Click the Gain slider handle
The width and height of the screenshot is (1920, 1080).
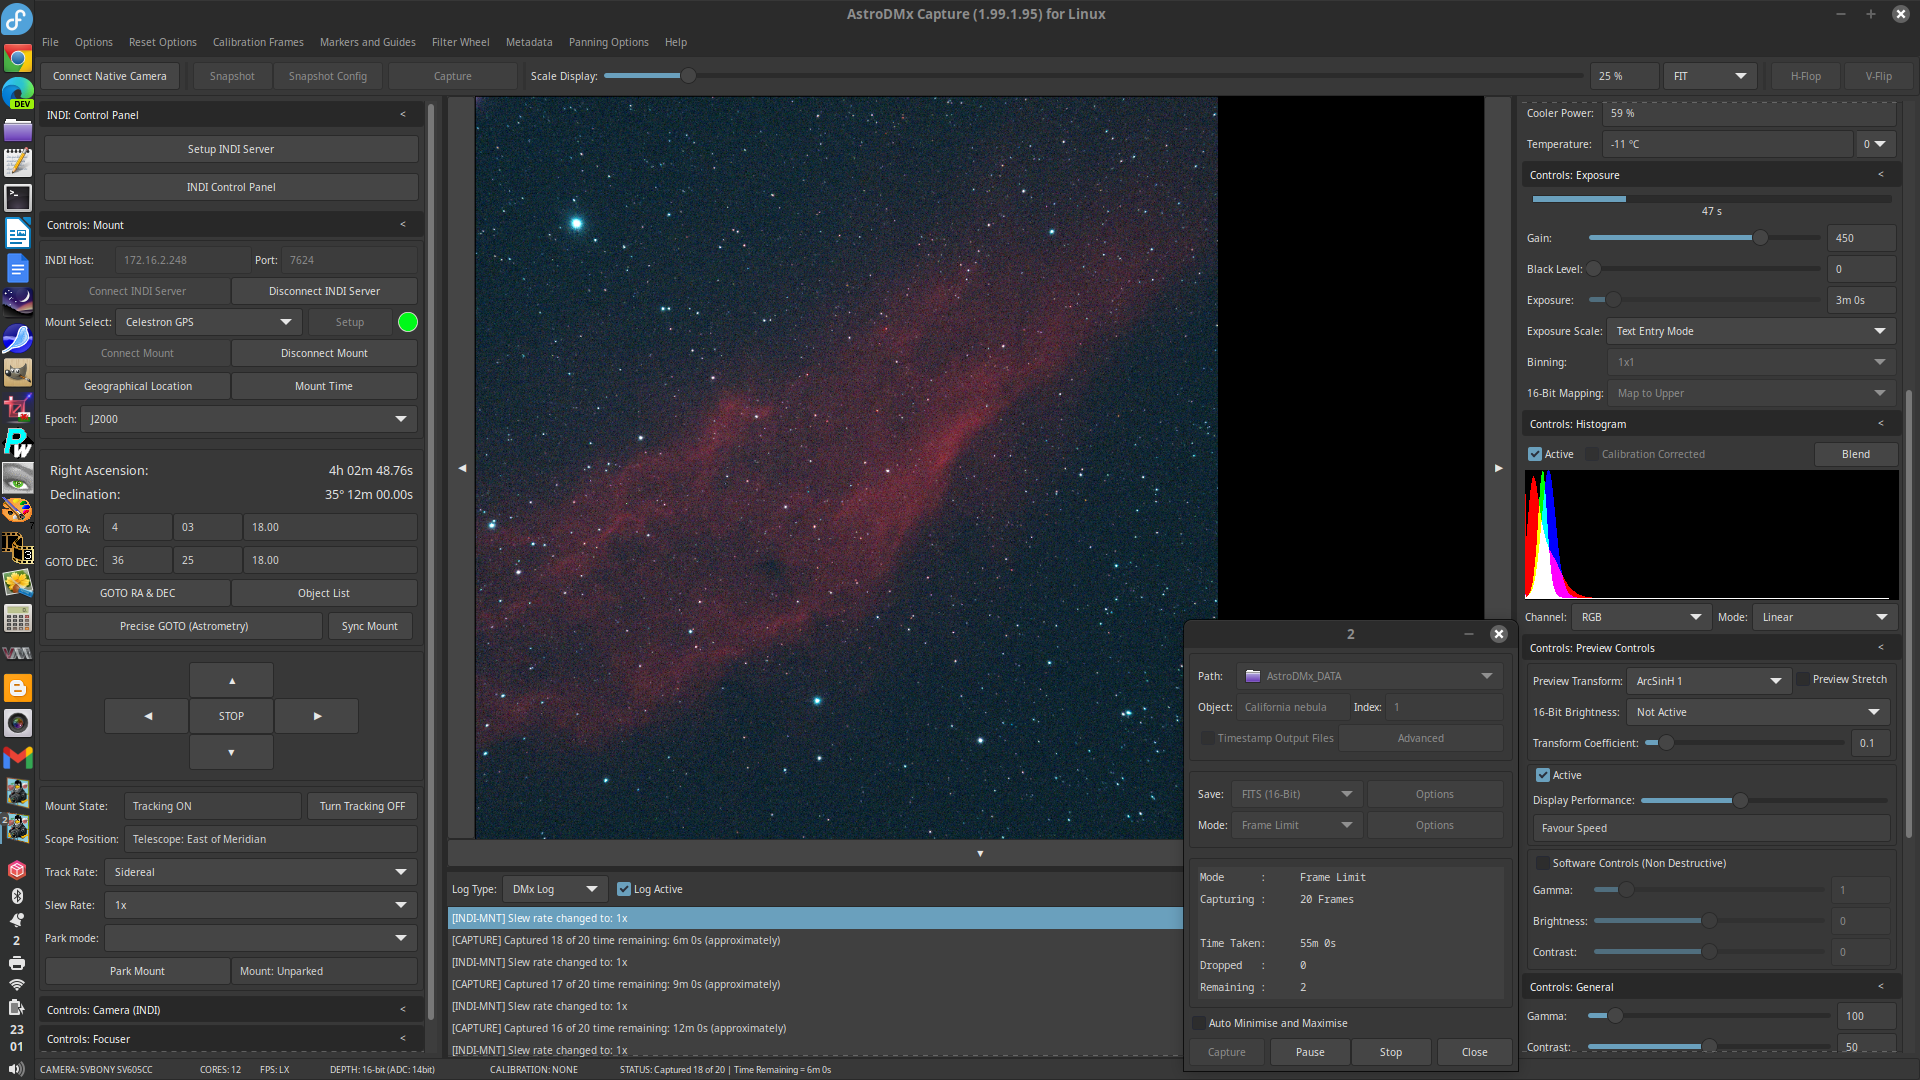[1760, 238]
